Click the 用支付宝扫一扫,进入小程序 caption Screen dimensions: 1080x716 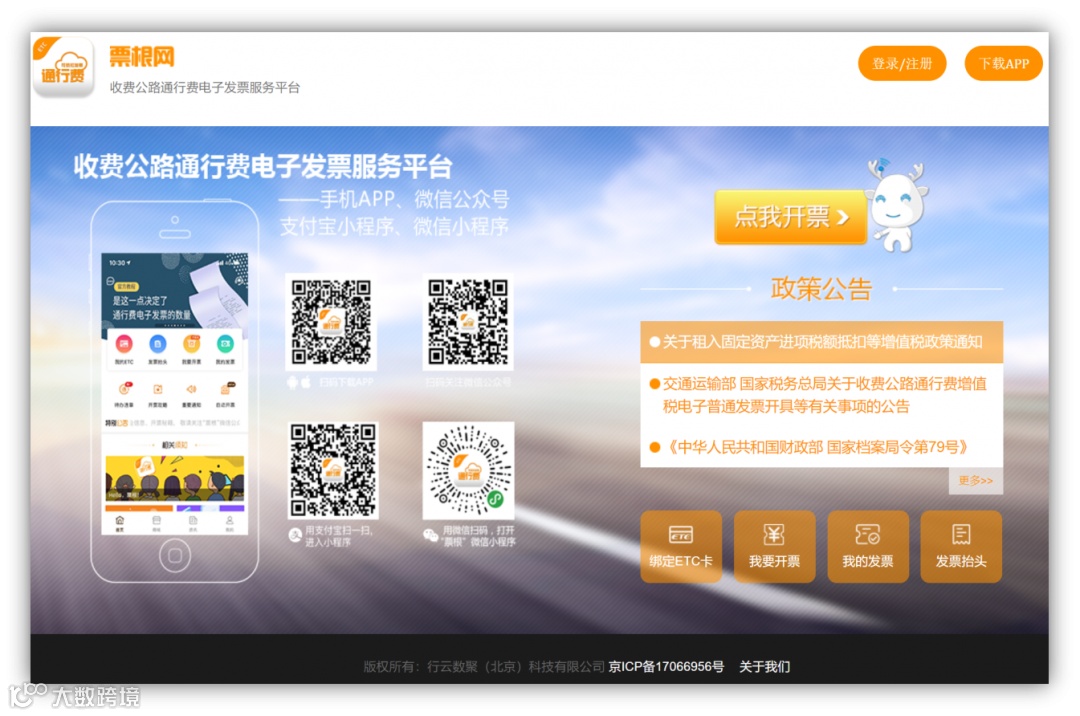tap(340, 536)
